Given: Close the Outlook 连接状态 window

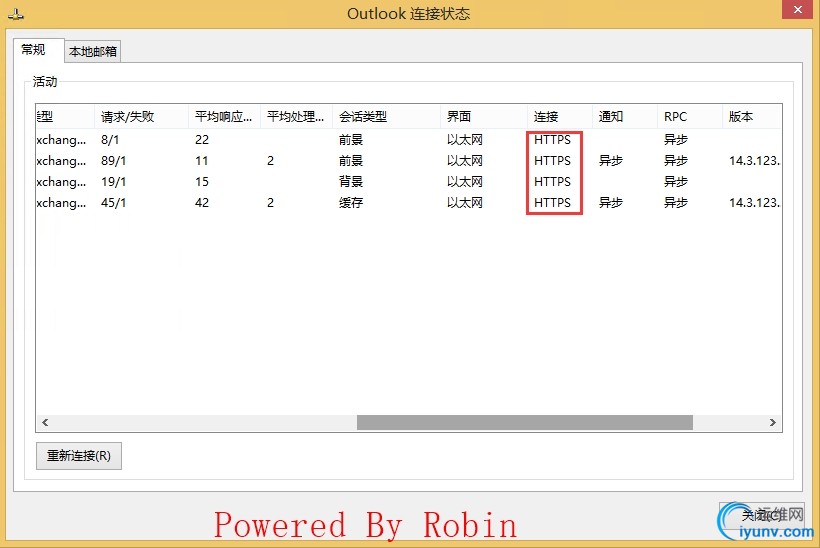Looking at the screenshot, I should point(798,9).
